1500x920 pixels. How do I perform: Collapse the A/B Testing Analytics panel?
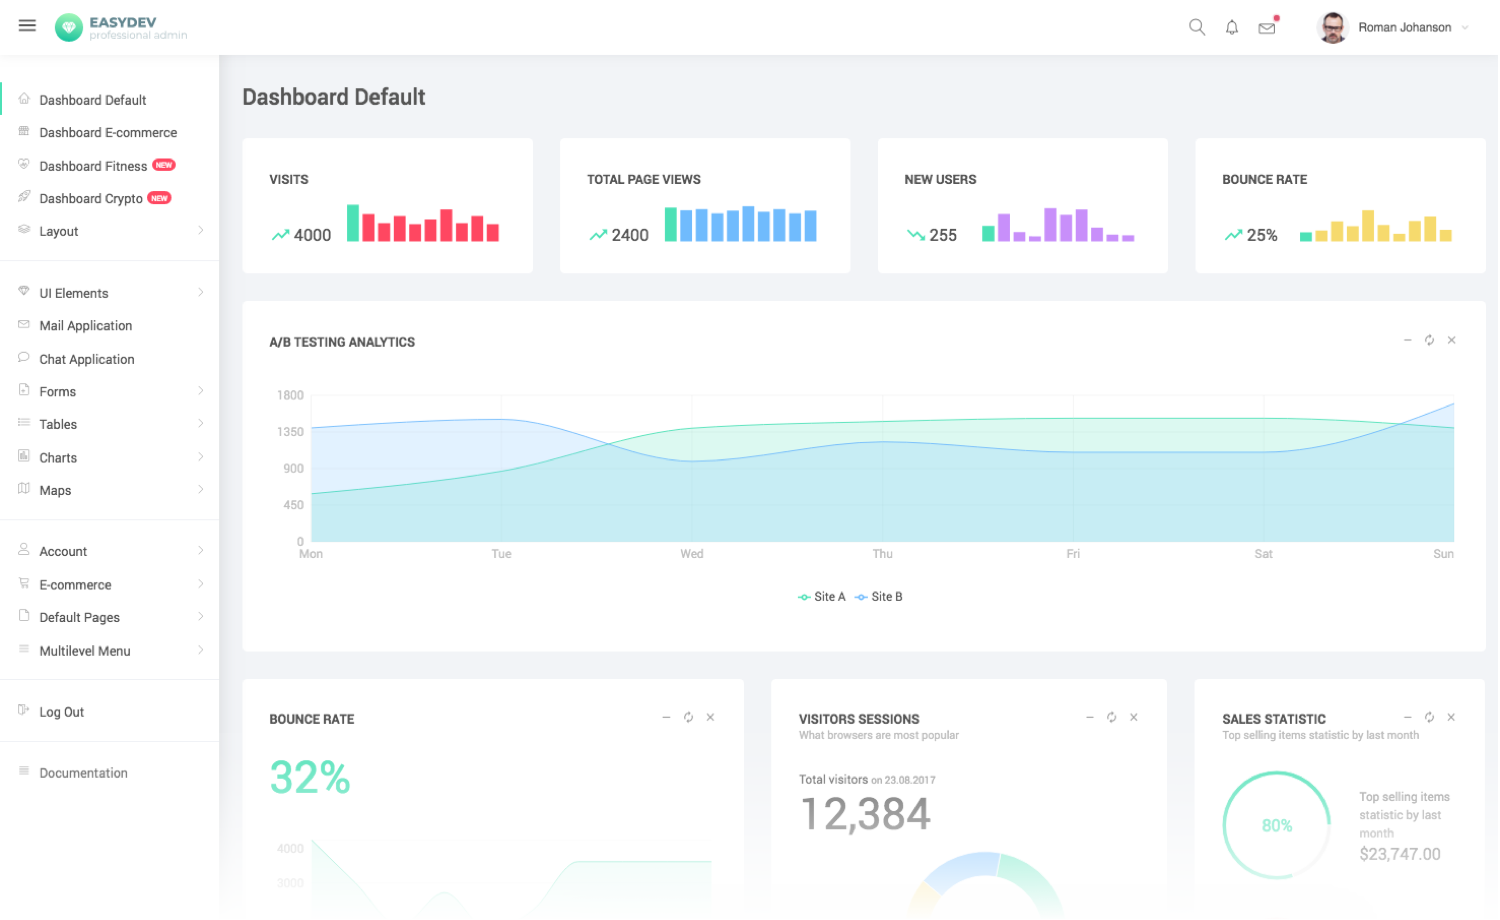1408,340
